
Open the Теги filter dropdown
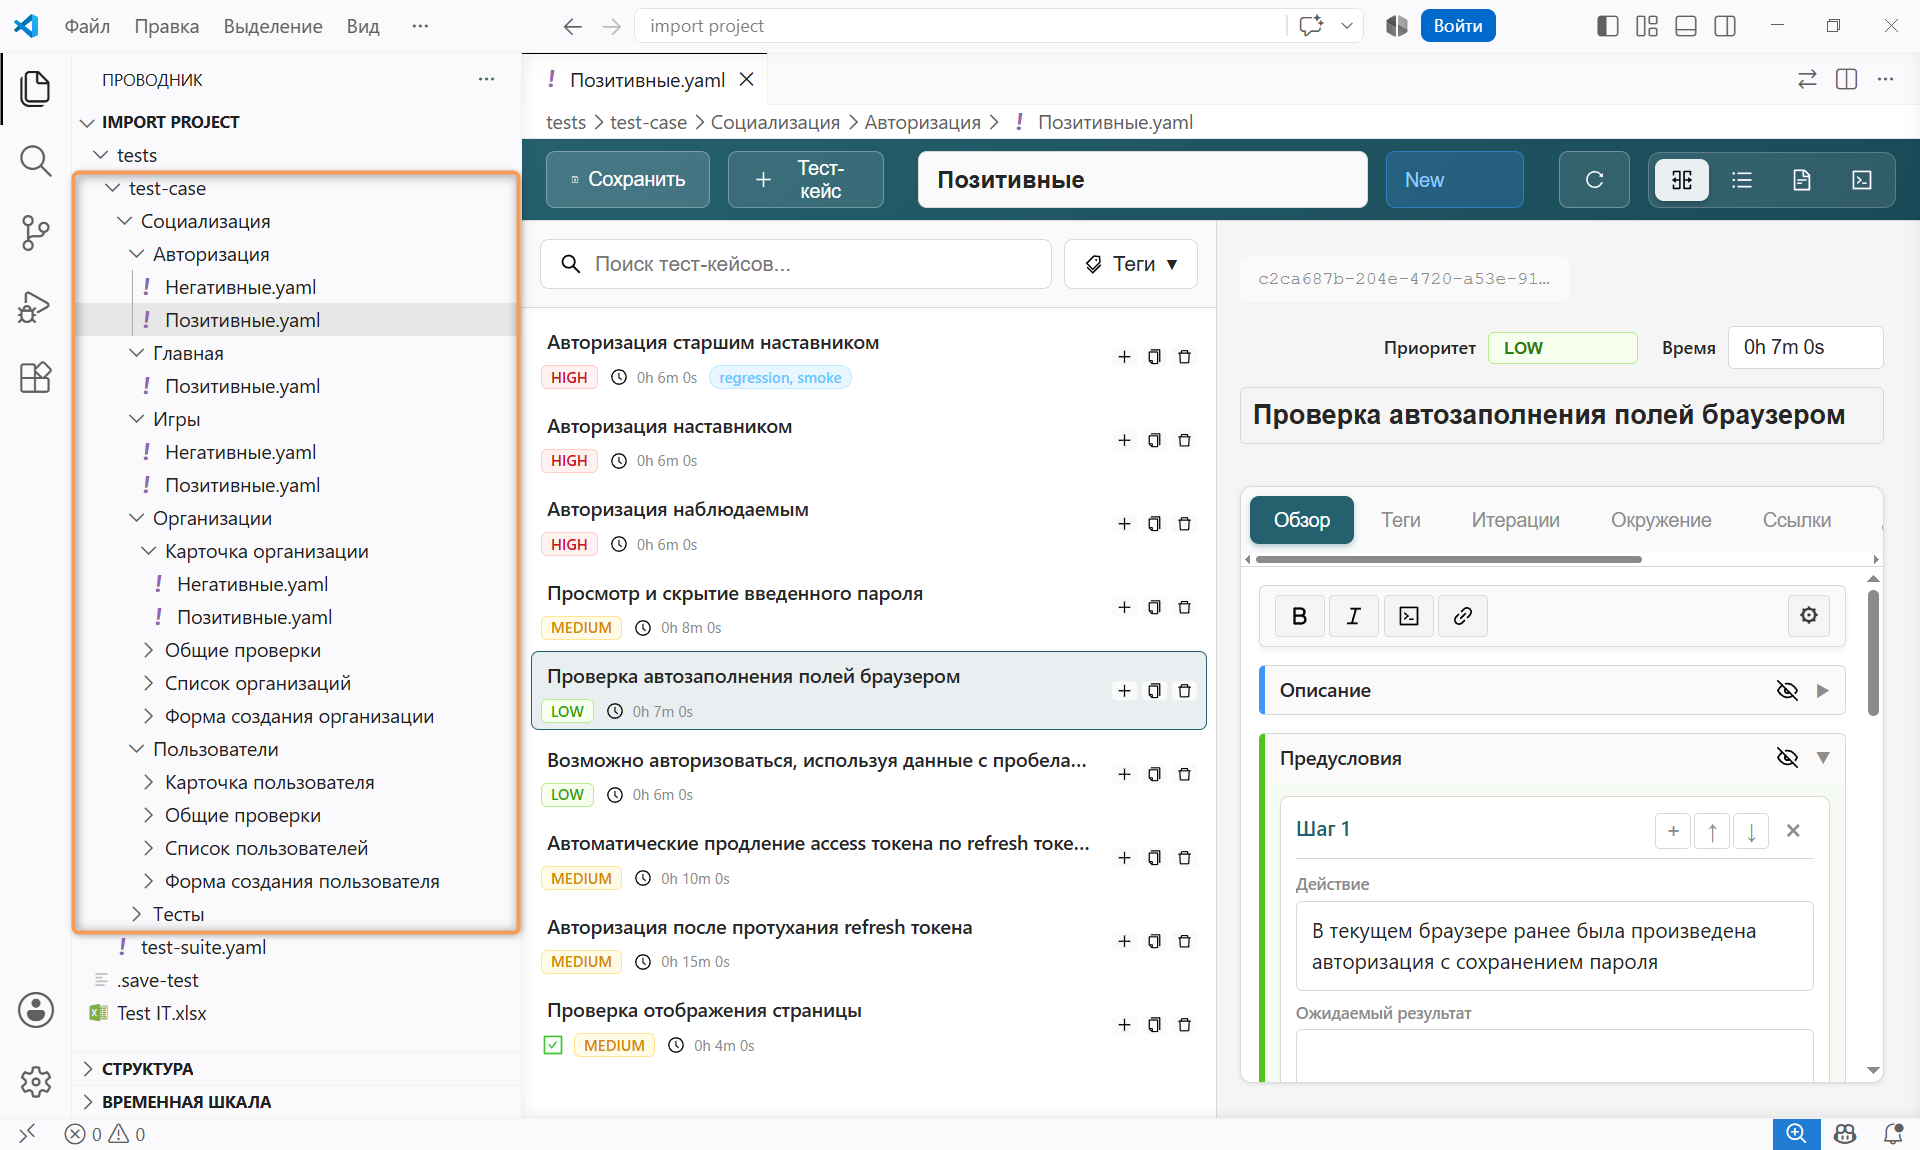click(x=1131, y=264)
